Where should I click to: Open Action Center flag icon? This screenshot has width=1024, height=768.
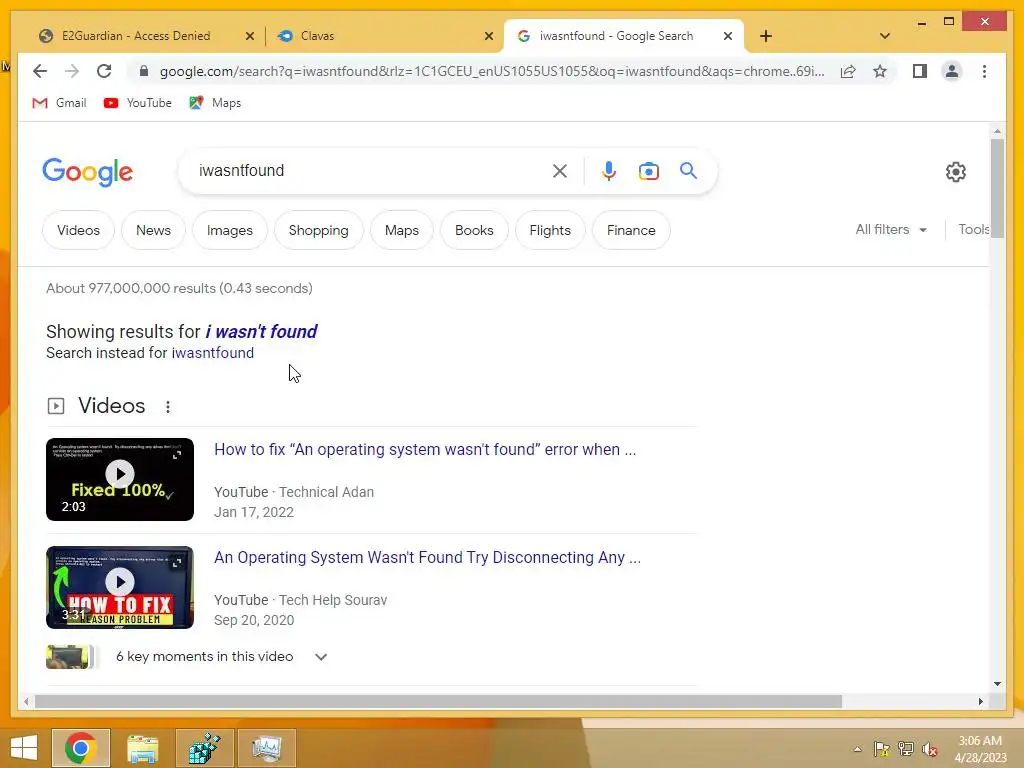(x=882, y=749)
